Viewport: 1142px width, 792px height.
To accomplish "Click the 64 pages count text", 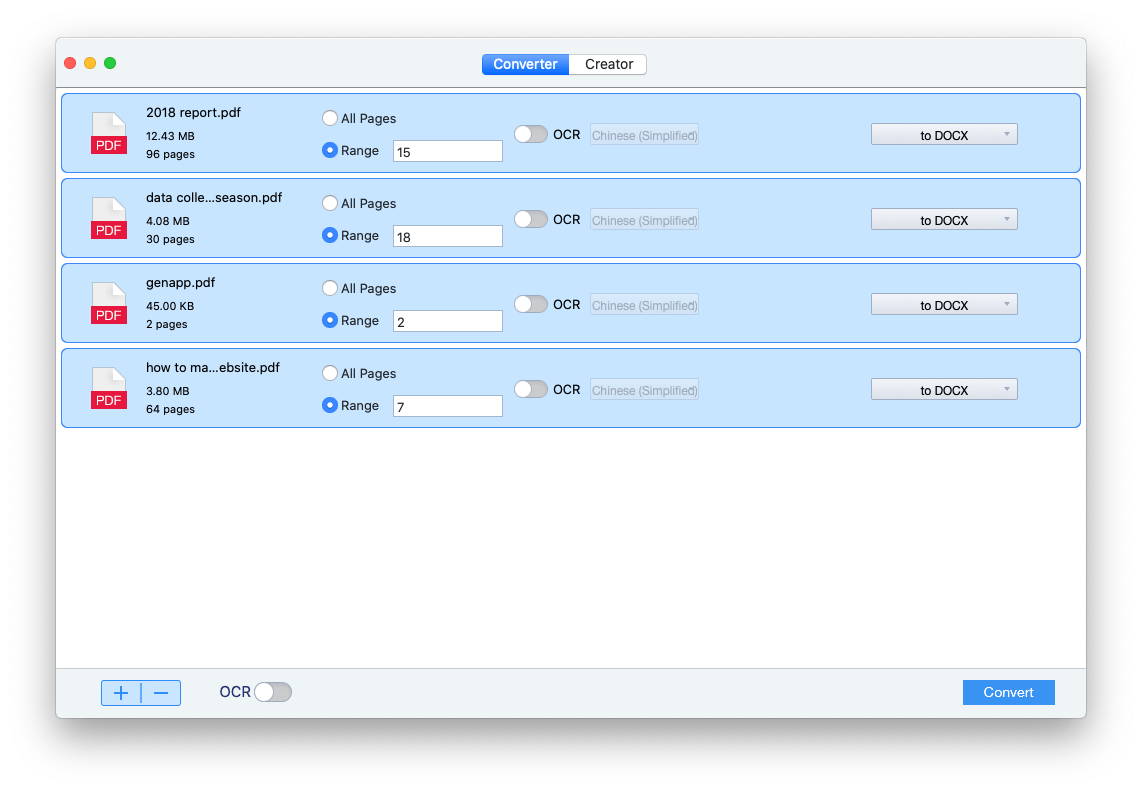I will 170,409.
